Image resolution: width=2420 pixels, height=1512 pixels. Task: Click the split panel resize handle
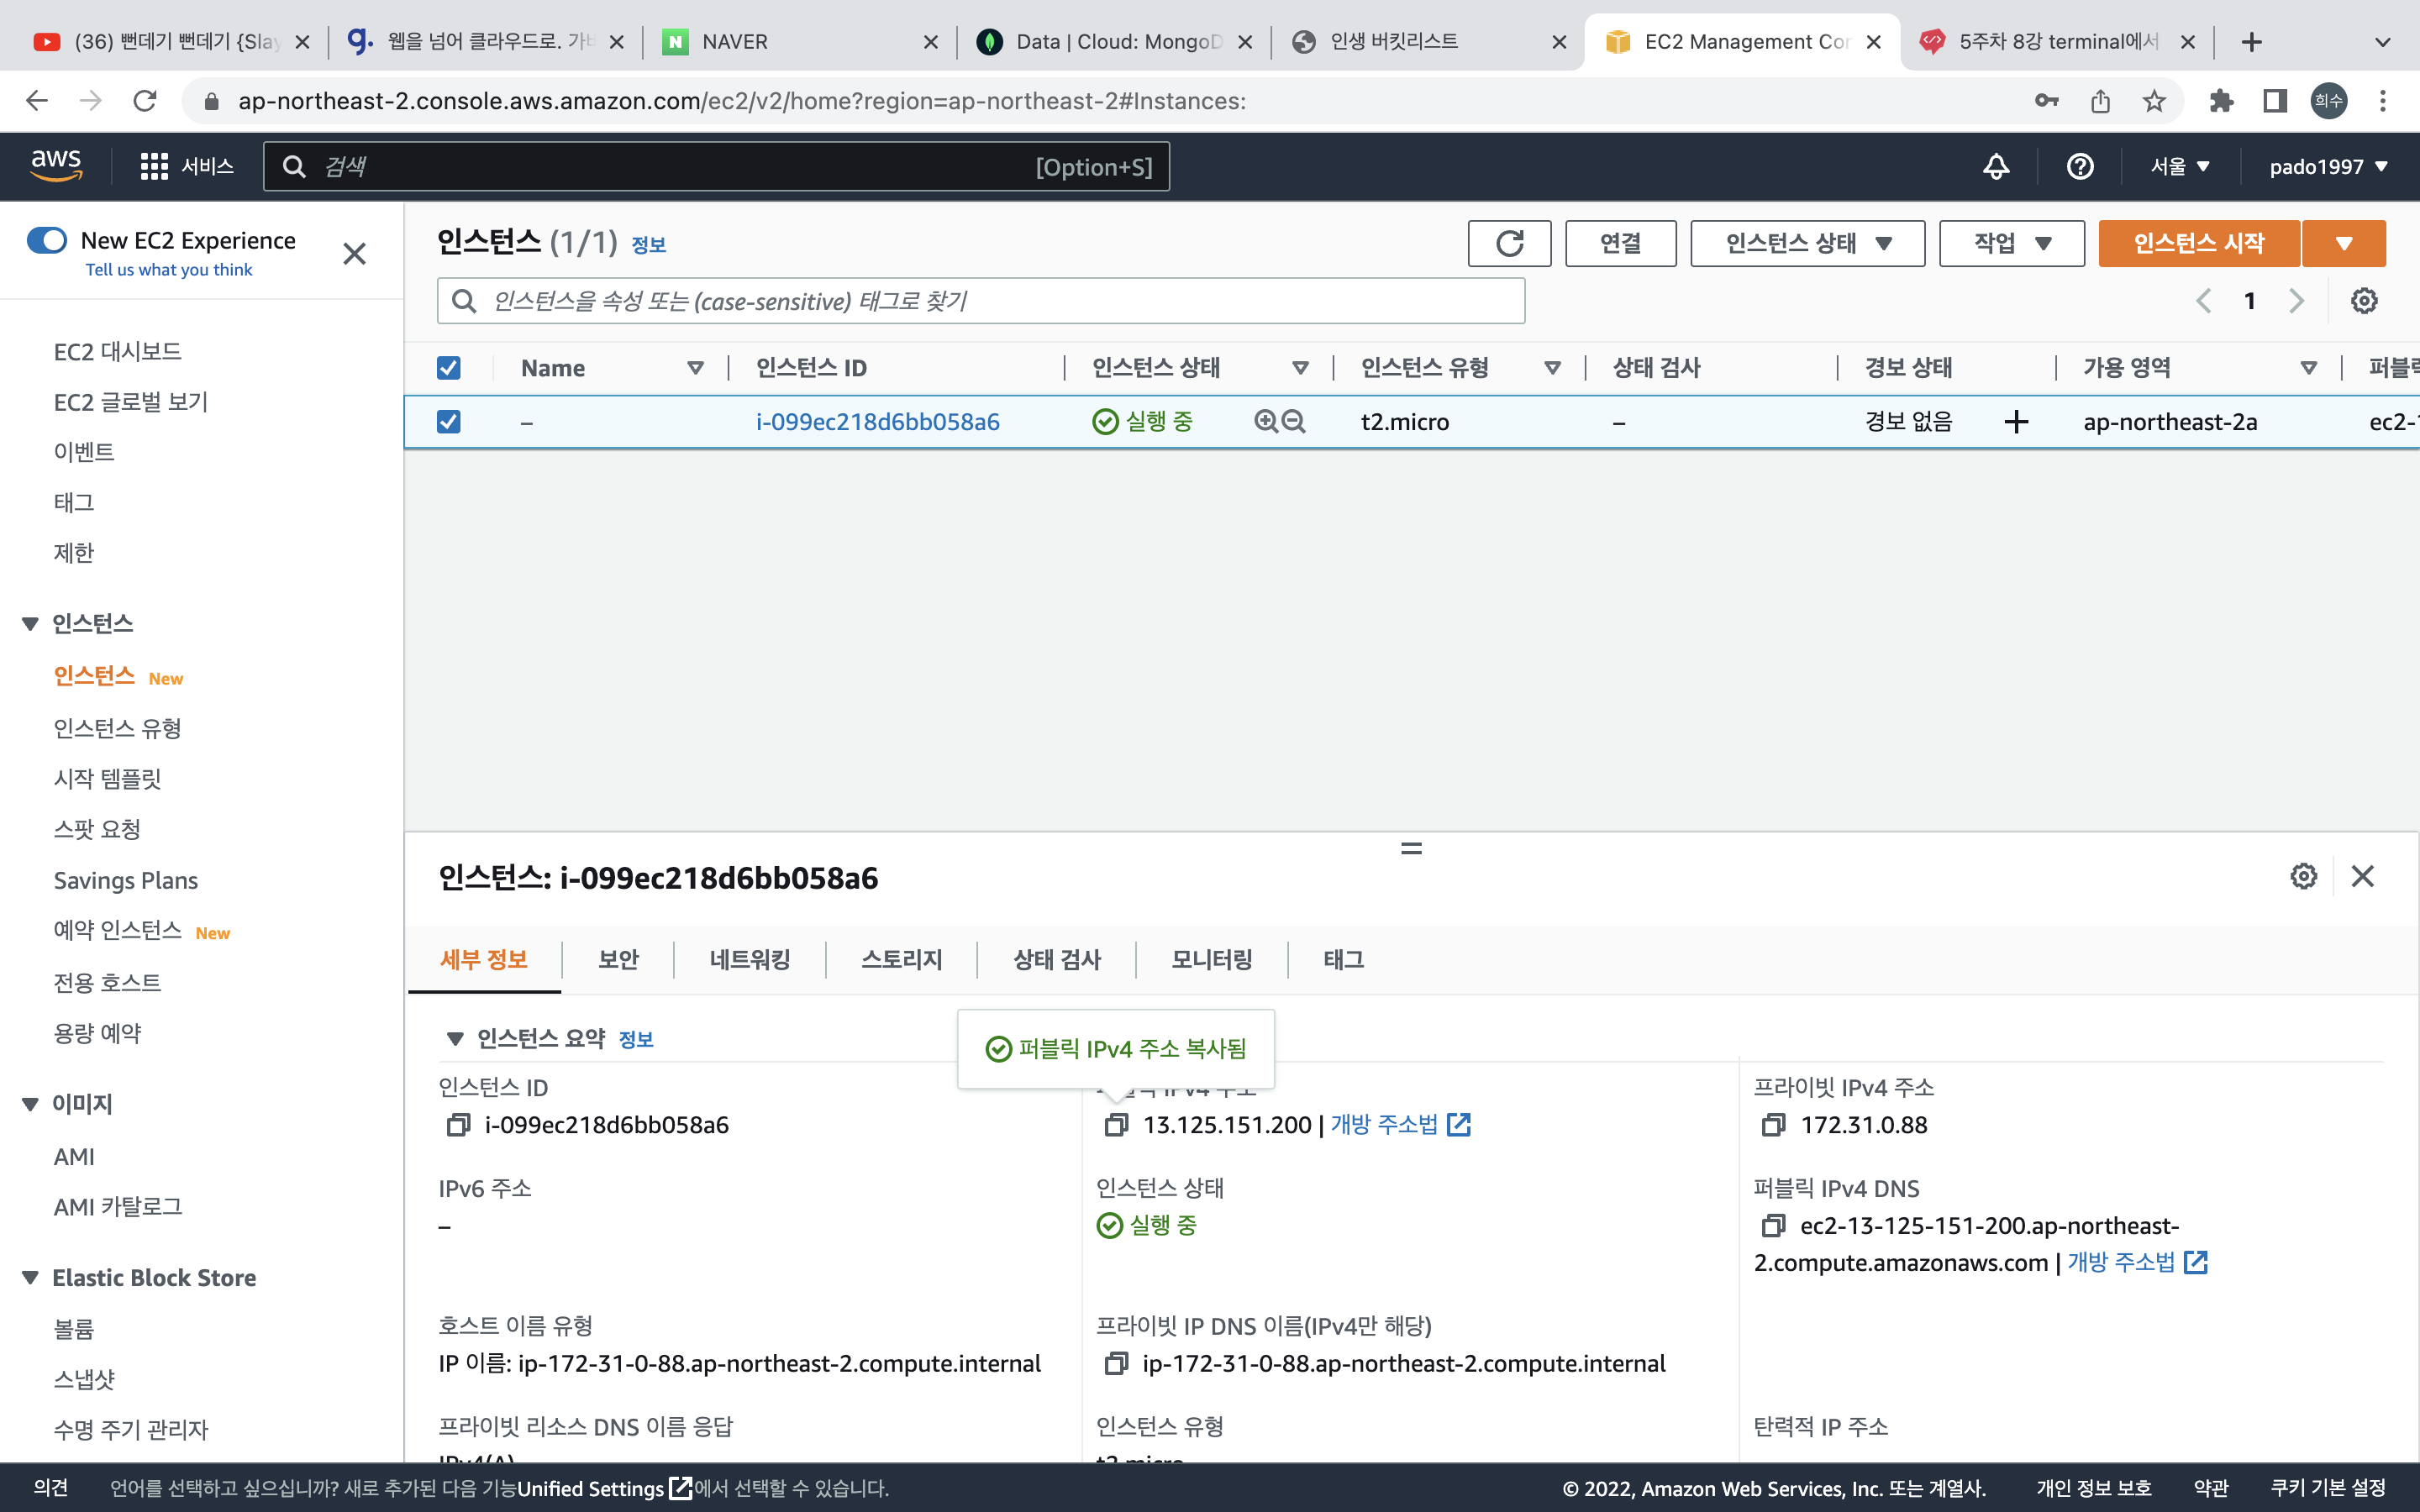pos(1411,848)
